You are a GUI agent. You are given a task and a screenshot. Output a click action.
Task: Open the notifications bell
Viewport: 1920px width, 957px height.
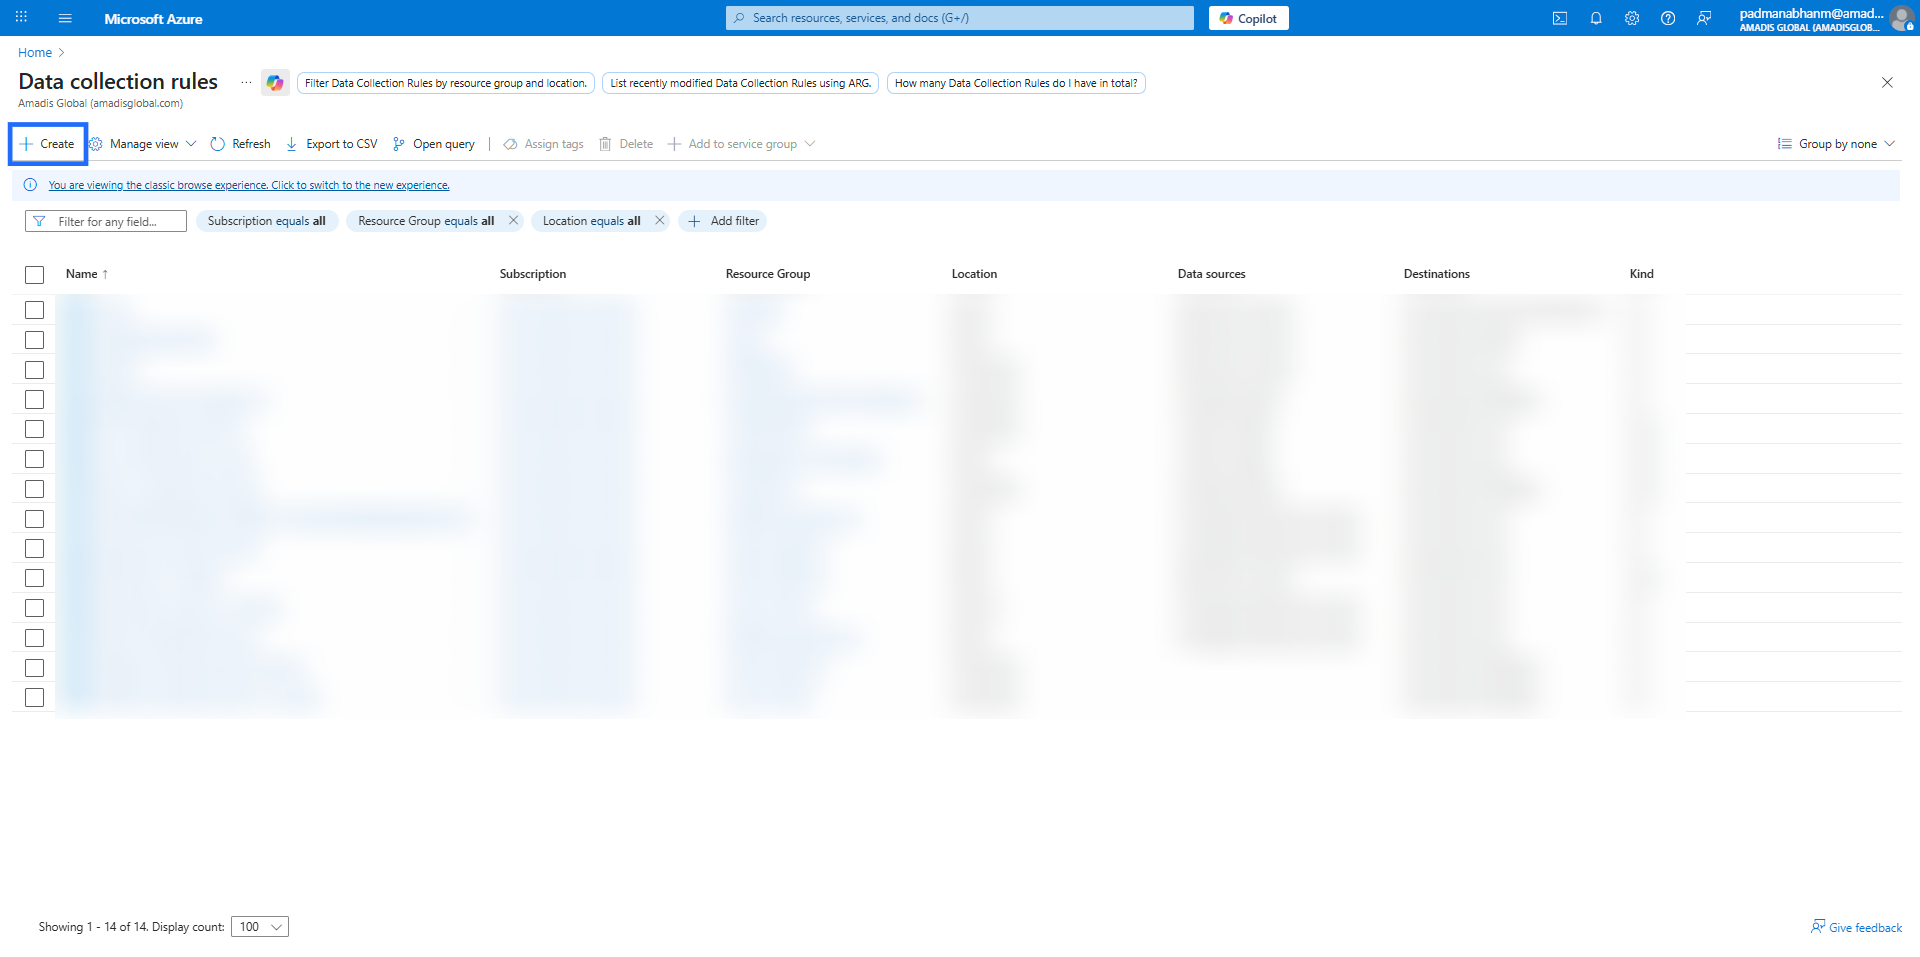[x=1596, y=18]
